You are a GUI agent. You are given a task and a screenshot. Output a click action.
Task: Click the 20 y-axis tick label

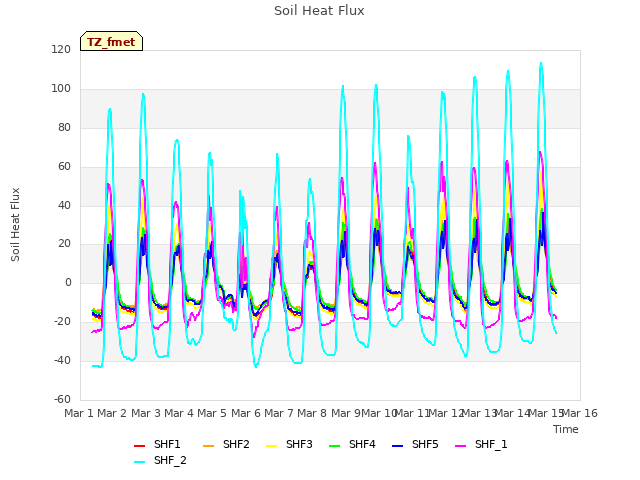(x=64, y=244)
